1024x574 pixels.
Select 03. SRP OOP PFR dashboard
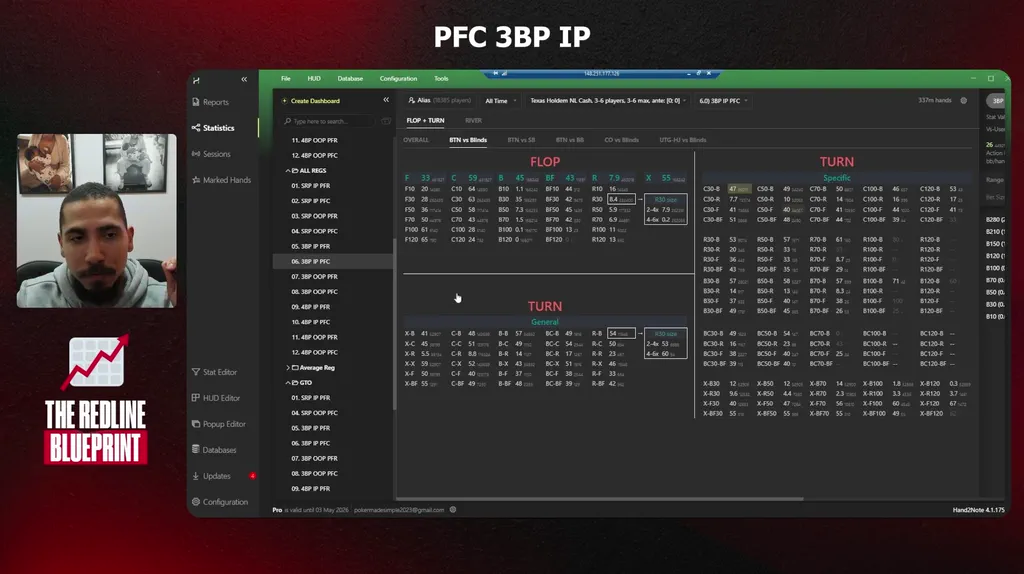pyautogui.click(x=314, y=215)
